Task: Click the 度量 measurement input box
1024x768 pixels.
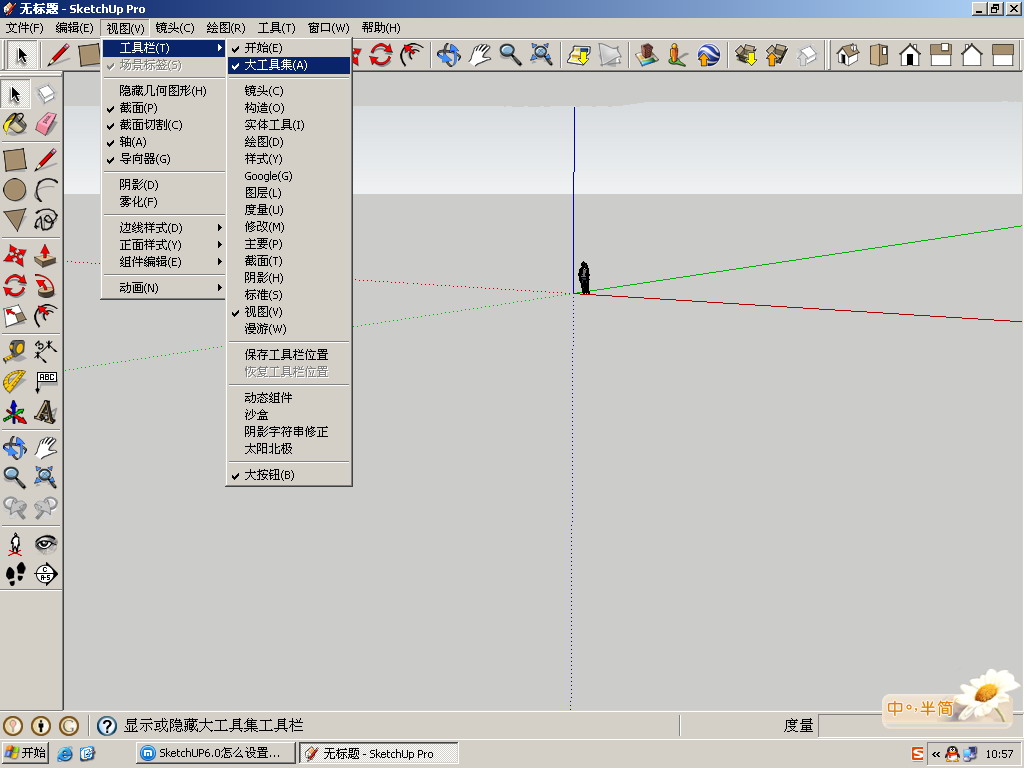Action: click(x=918, y=726)
